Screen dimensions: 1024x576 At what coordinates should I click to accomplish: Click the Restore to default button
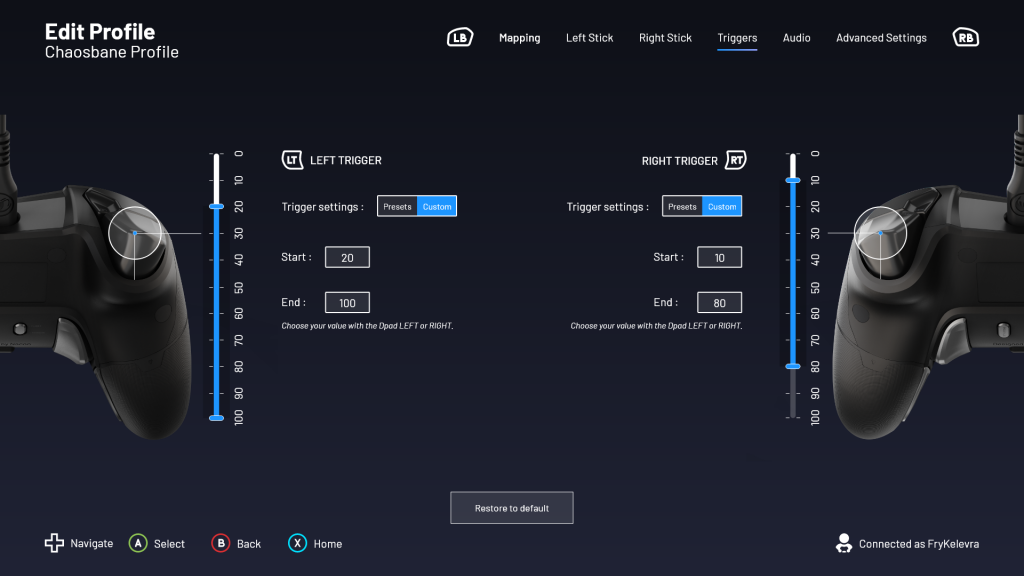[512, 508]
